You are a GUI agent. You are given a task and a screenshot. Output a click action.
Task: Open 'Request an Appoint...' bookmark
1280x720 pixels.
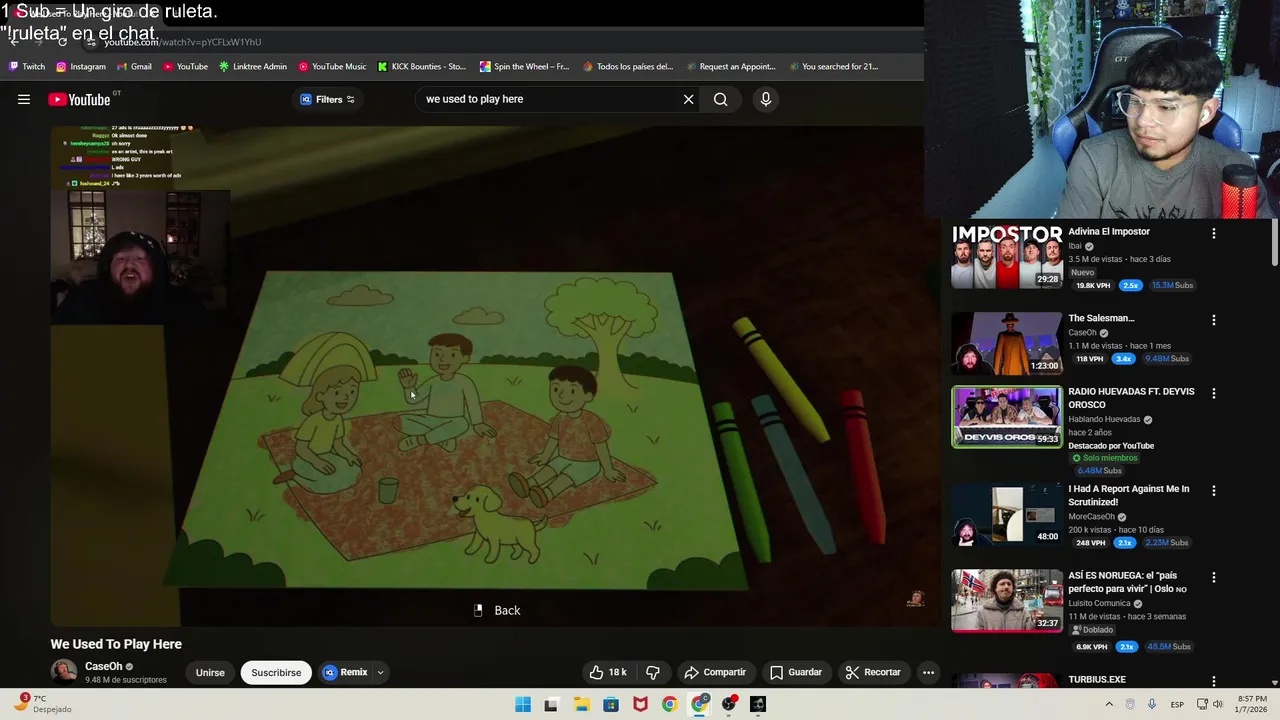coord(731,67)
